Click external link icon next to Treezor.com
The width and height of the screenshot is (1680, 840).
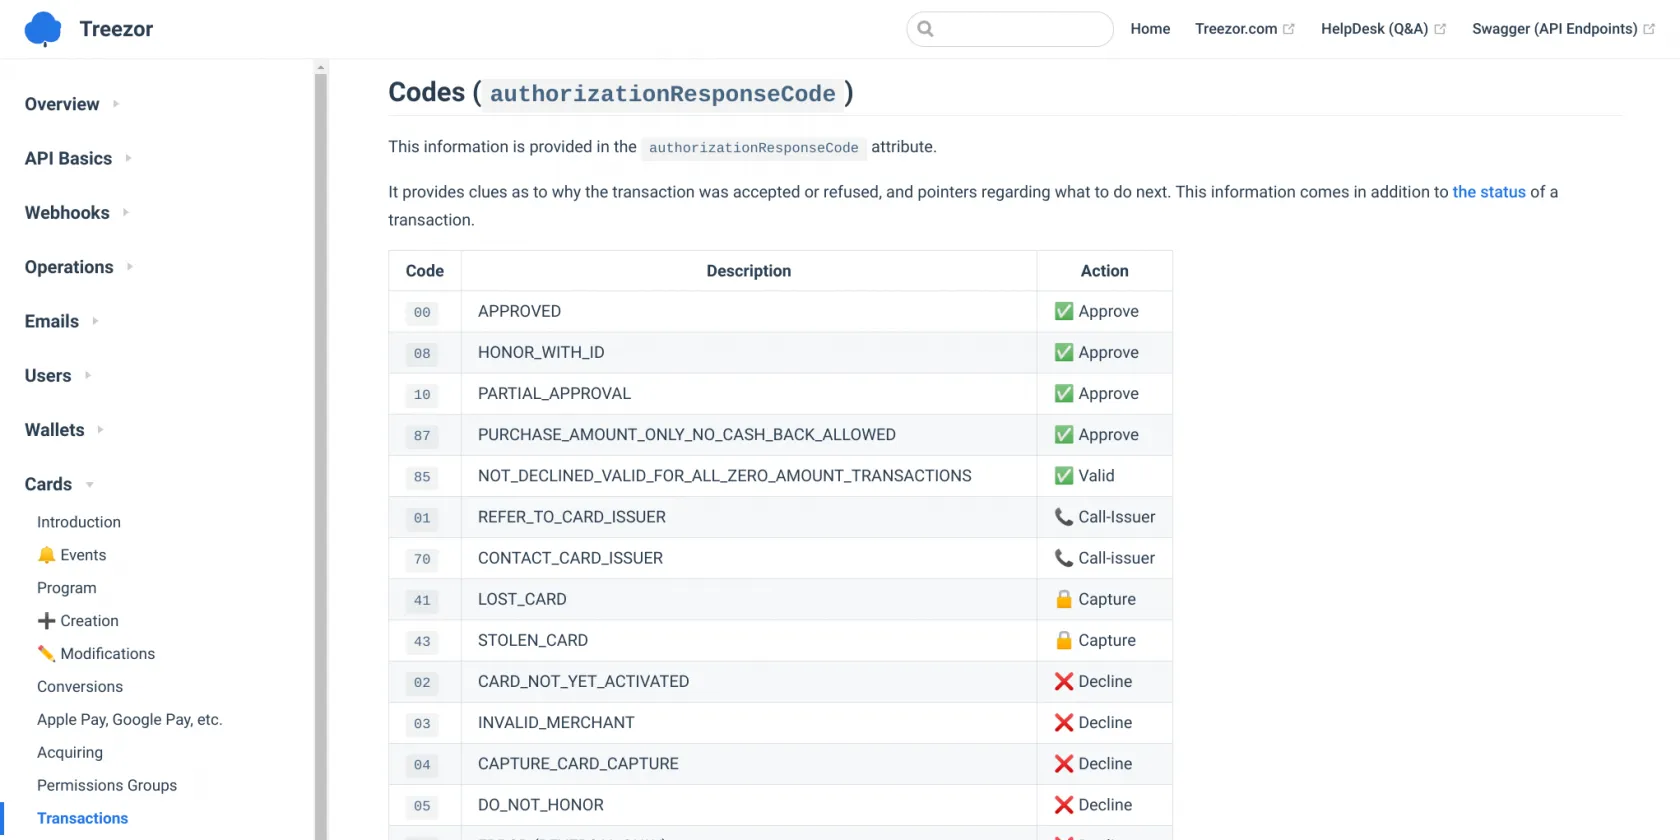[1289, 29]
